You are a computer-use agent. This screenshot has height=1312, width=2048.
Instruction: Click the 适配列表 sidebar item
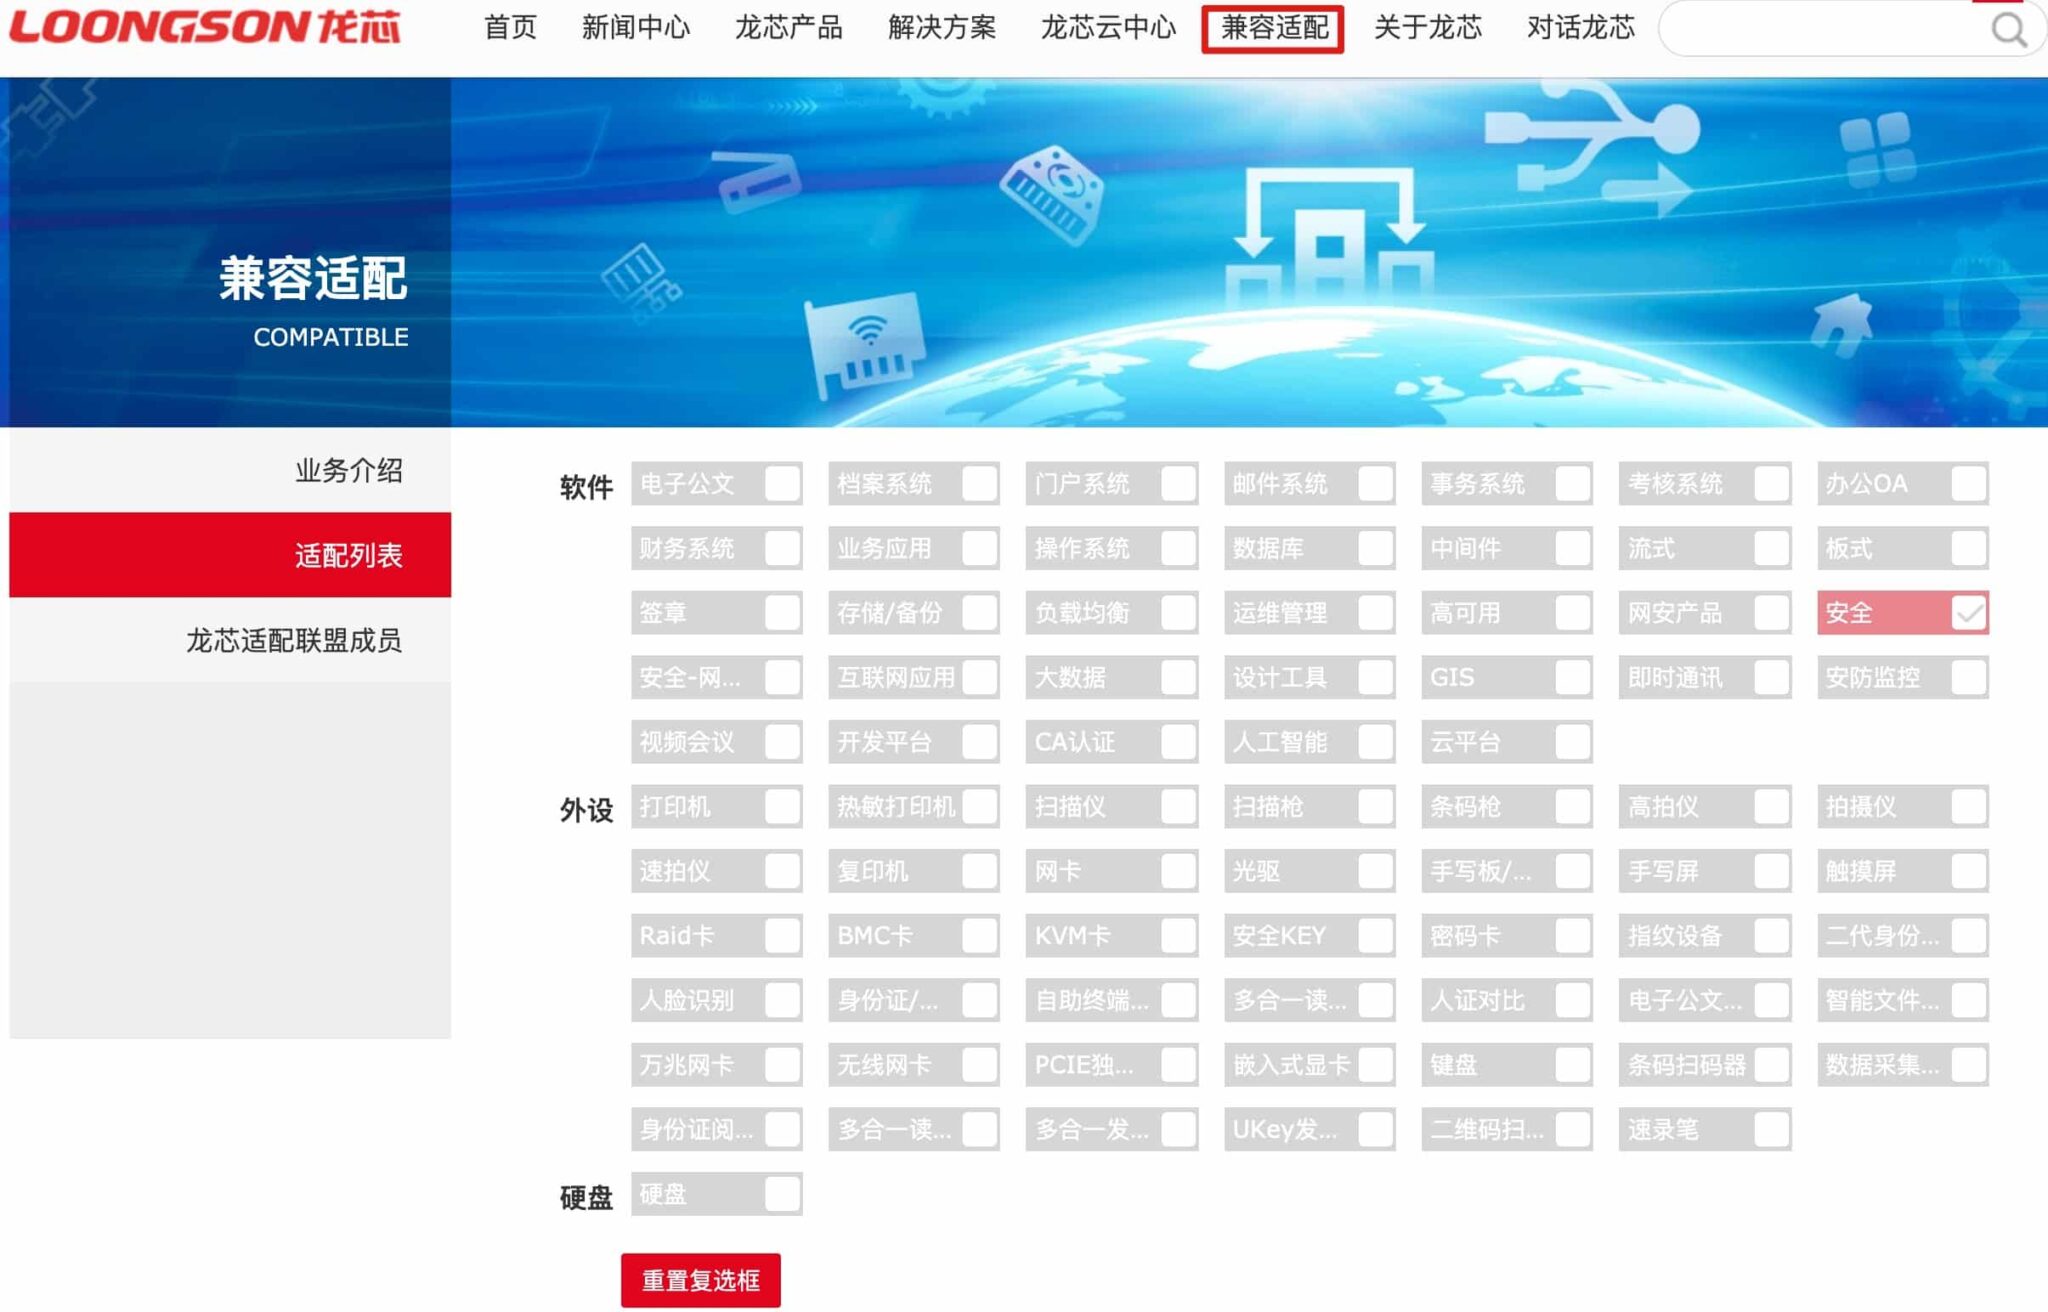[348, 555]
